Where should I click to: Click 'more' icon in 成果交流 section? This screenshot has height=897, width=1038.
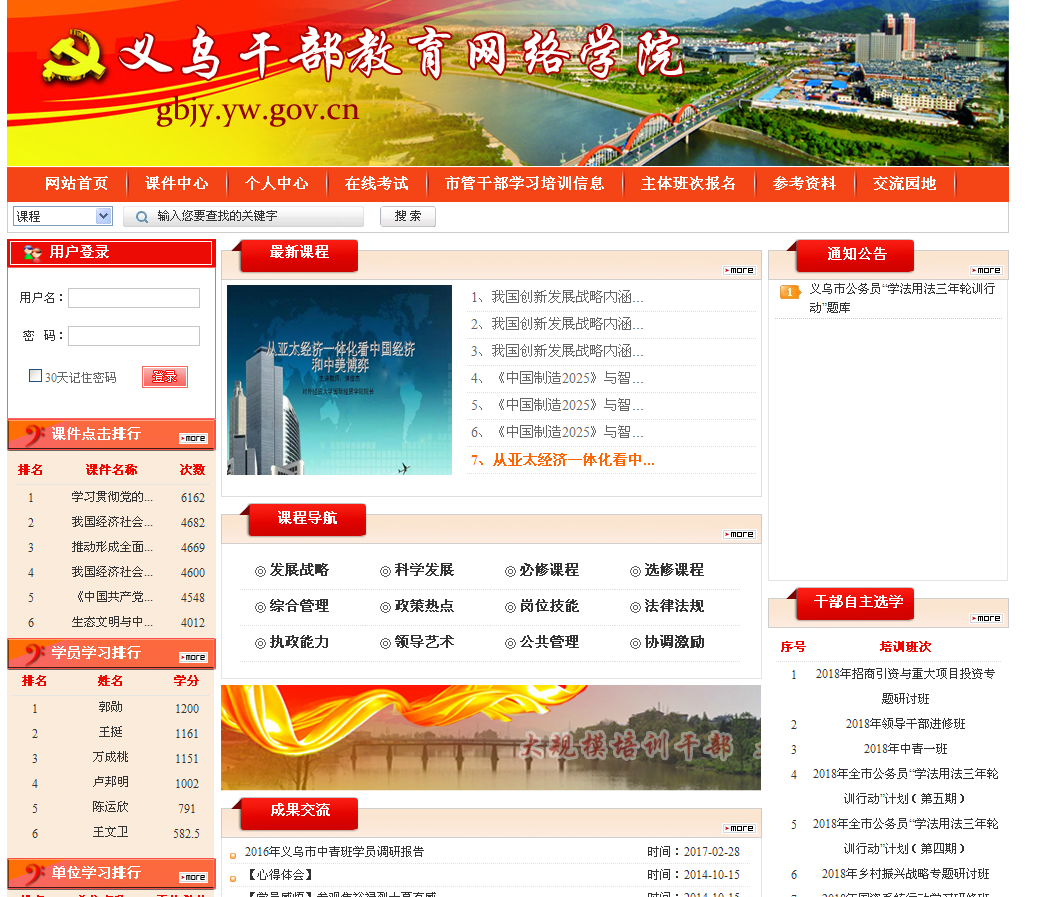(x=739, y=828)
